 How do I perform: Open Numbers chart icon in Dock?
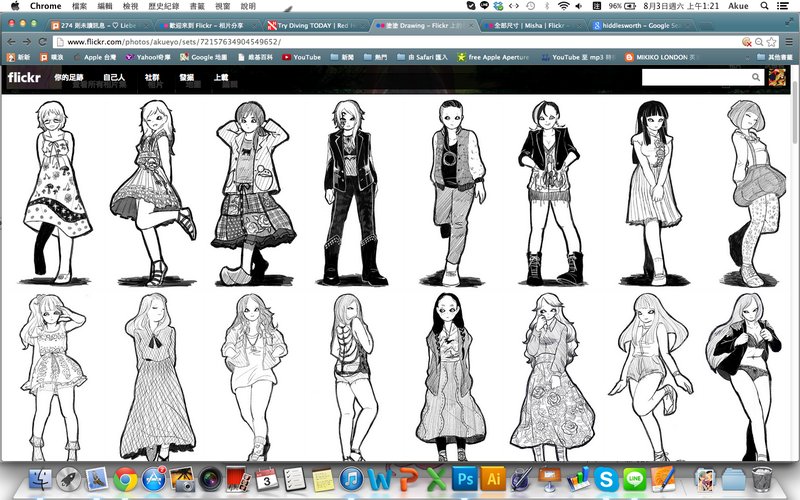pyautogui.click(x=578, y=479)
